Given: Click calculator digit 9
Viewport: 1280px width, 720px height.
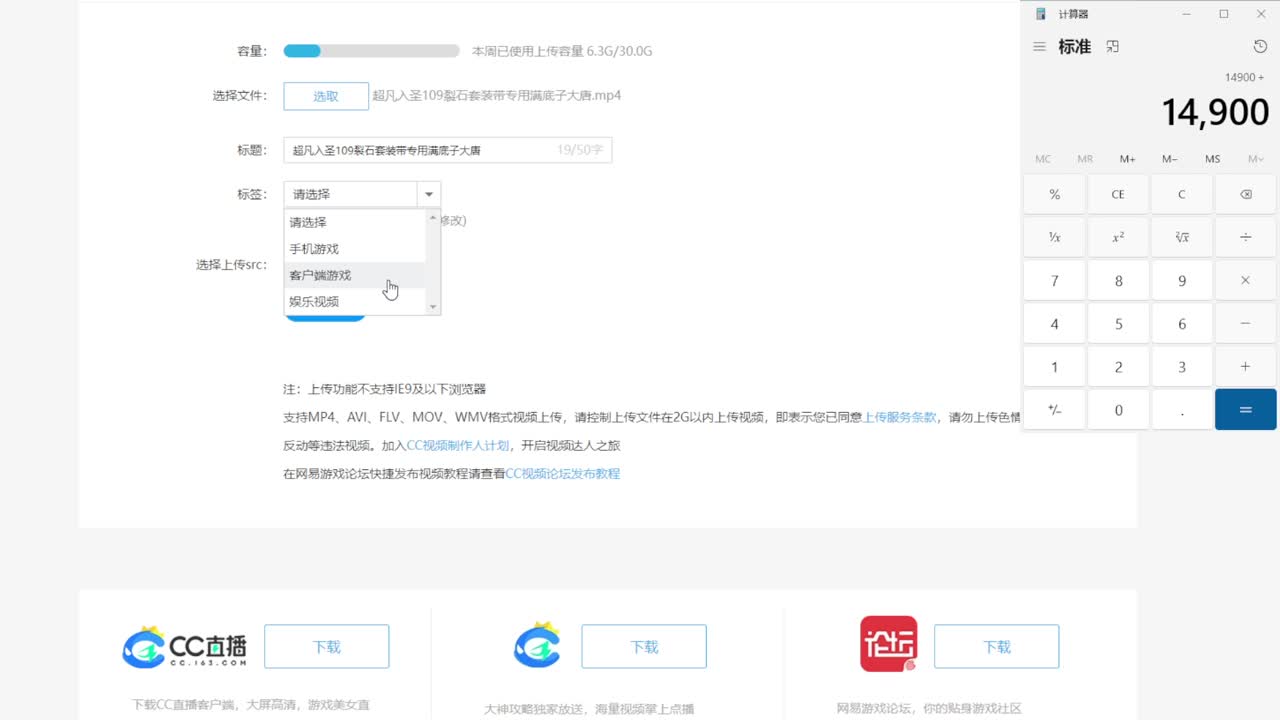Looking at the screenshot, I should point(1182,281).
